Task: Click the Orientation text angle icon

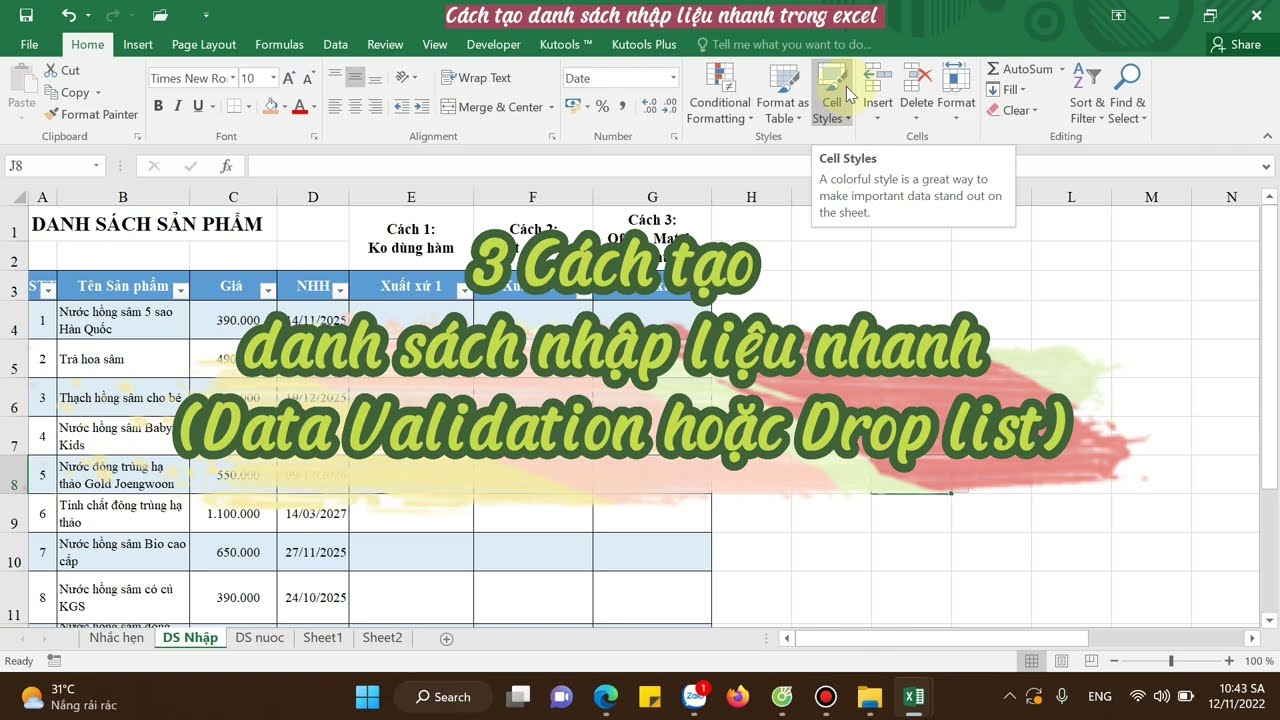Action: click(x=403, y=77)
